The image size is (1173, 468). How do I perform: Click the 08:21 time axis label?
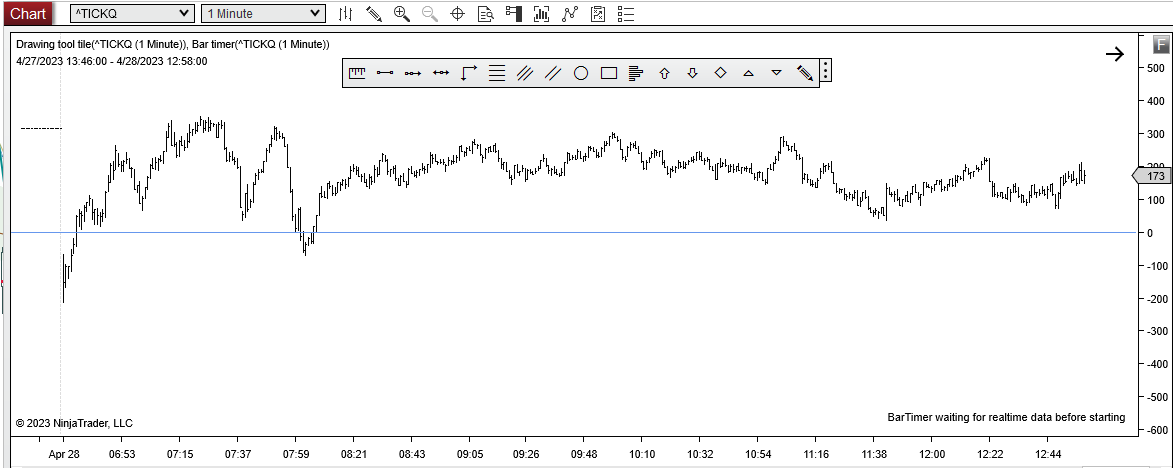(x=353, y=454)
